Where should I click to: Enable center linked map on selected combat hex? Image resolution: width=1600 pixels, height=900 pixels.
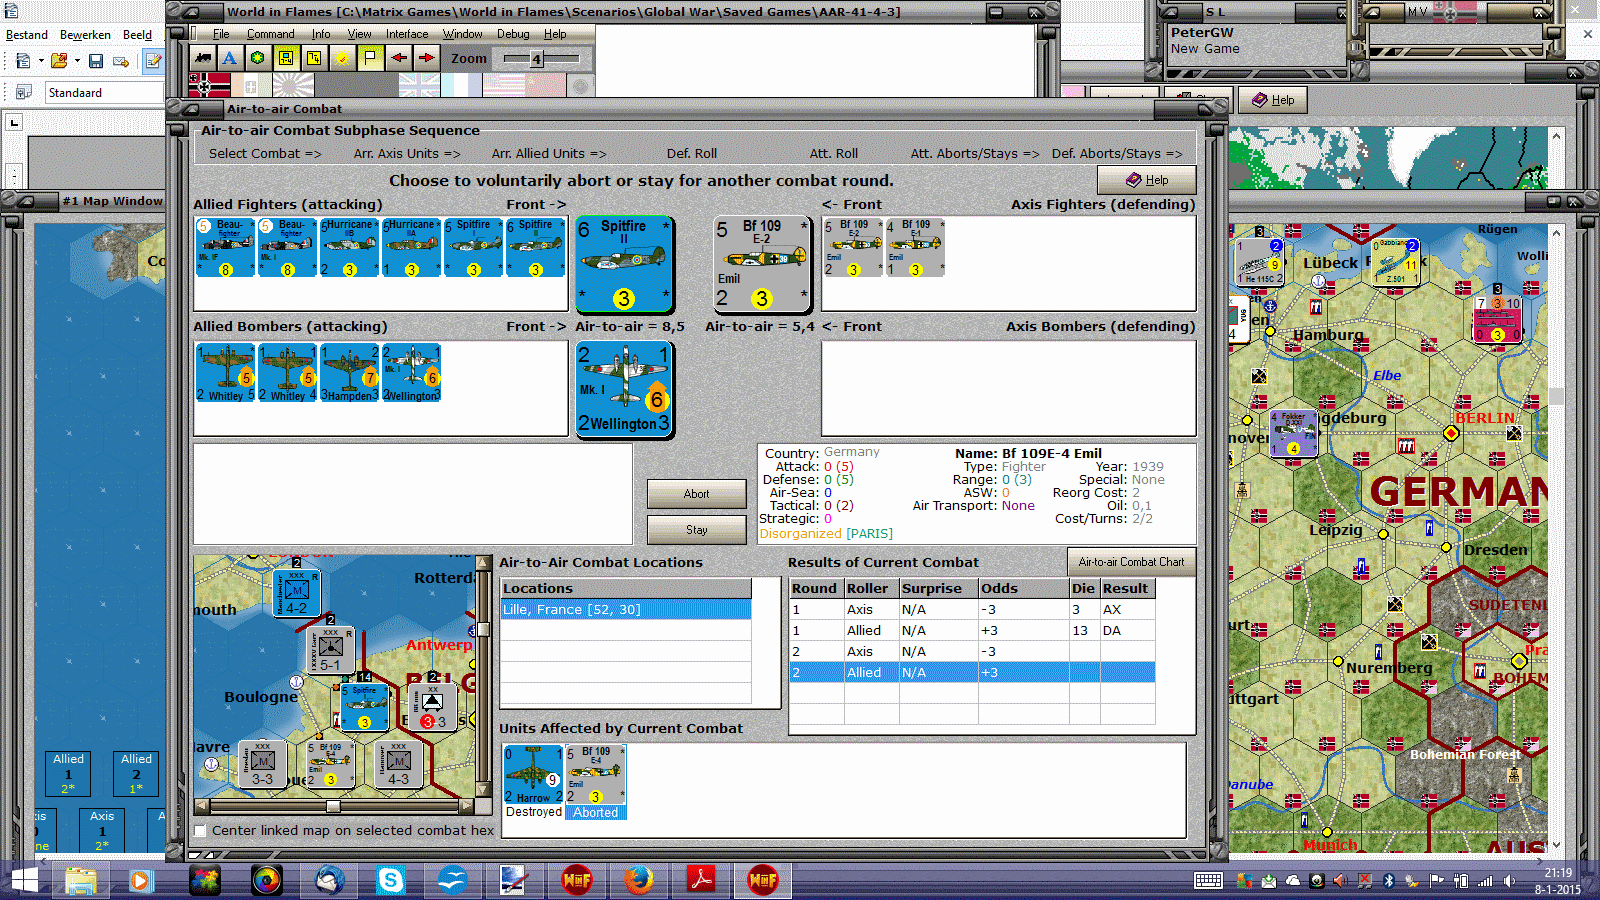(x=200, y=831)
